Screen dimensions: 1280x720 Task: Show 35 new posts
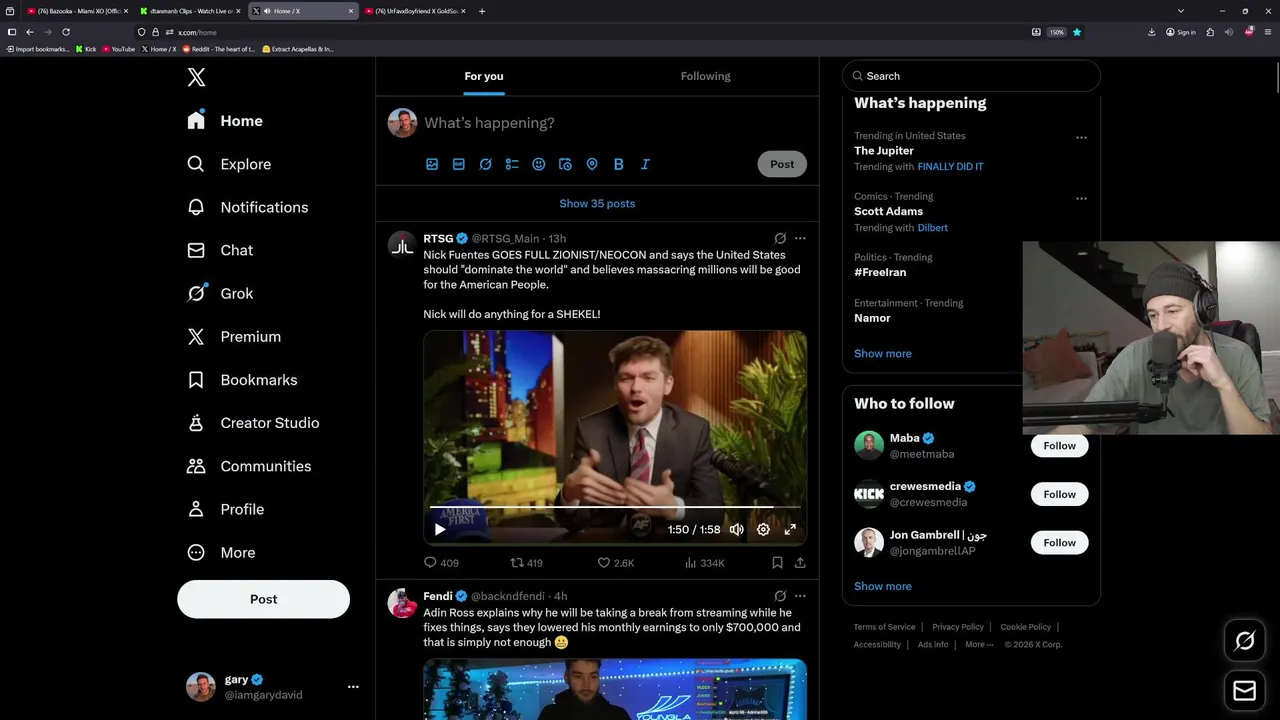tap(597, 203)
